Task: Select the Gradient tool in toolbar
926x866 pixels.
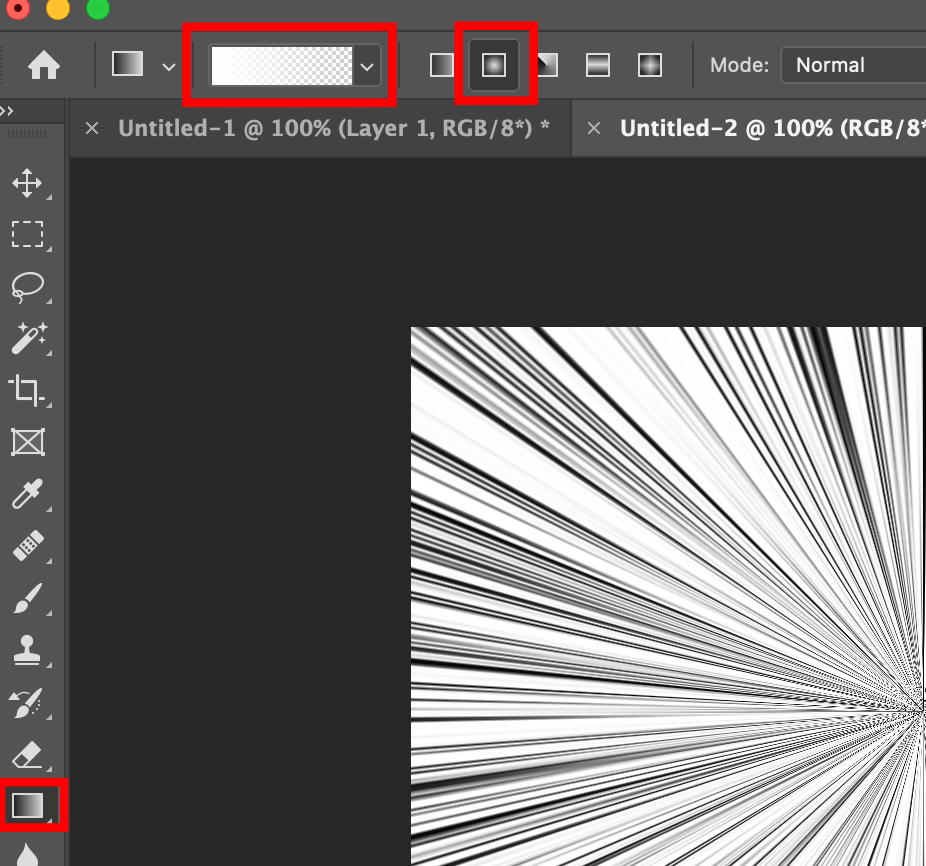Action: click(28, 805)
